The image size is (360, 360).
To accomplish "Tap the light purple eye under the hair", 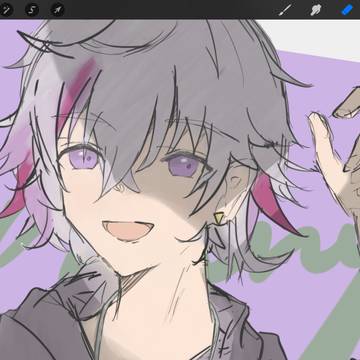I will point(82,158).
